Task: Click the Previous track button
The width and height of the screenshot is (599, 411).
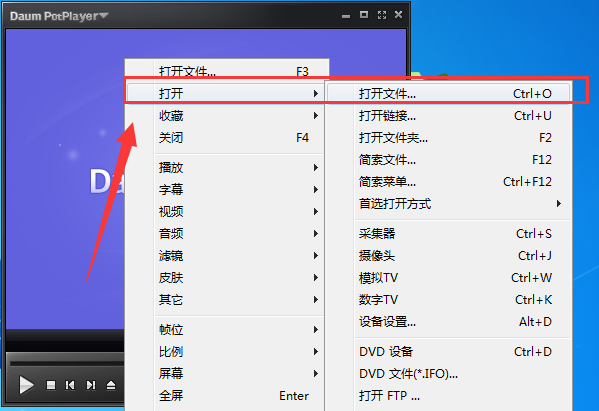Action: pyautogui.click(x=70, y=385)
